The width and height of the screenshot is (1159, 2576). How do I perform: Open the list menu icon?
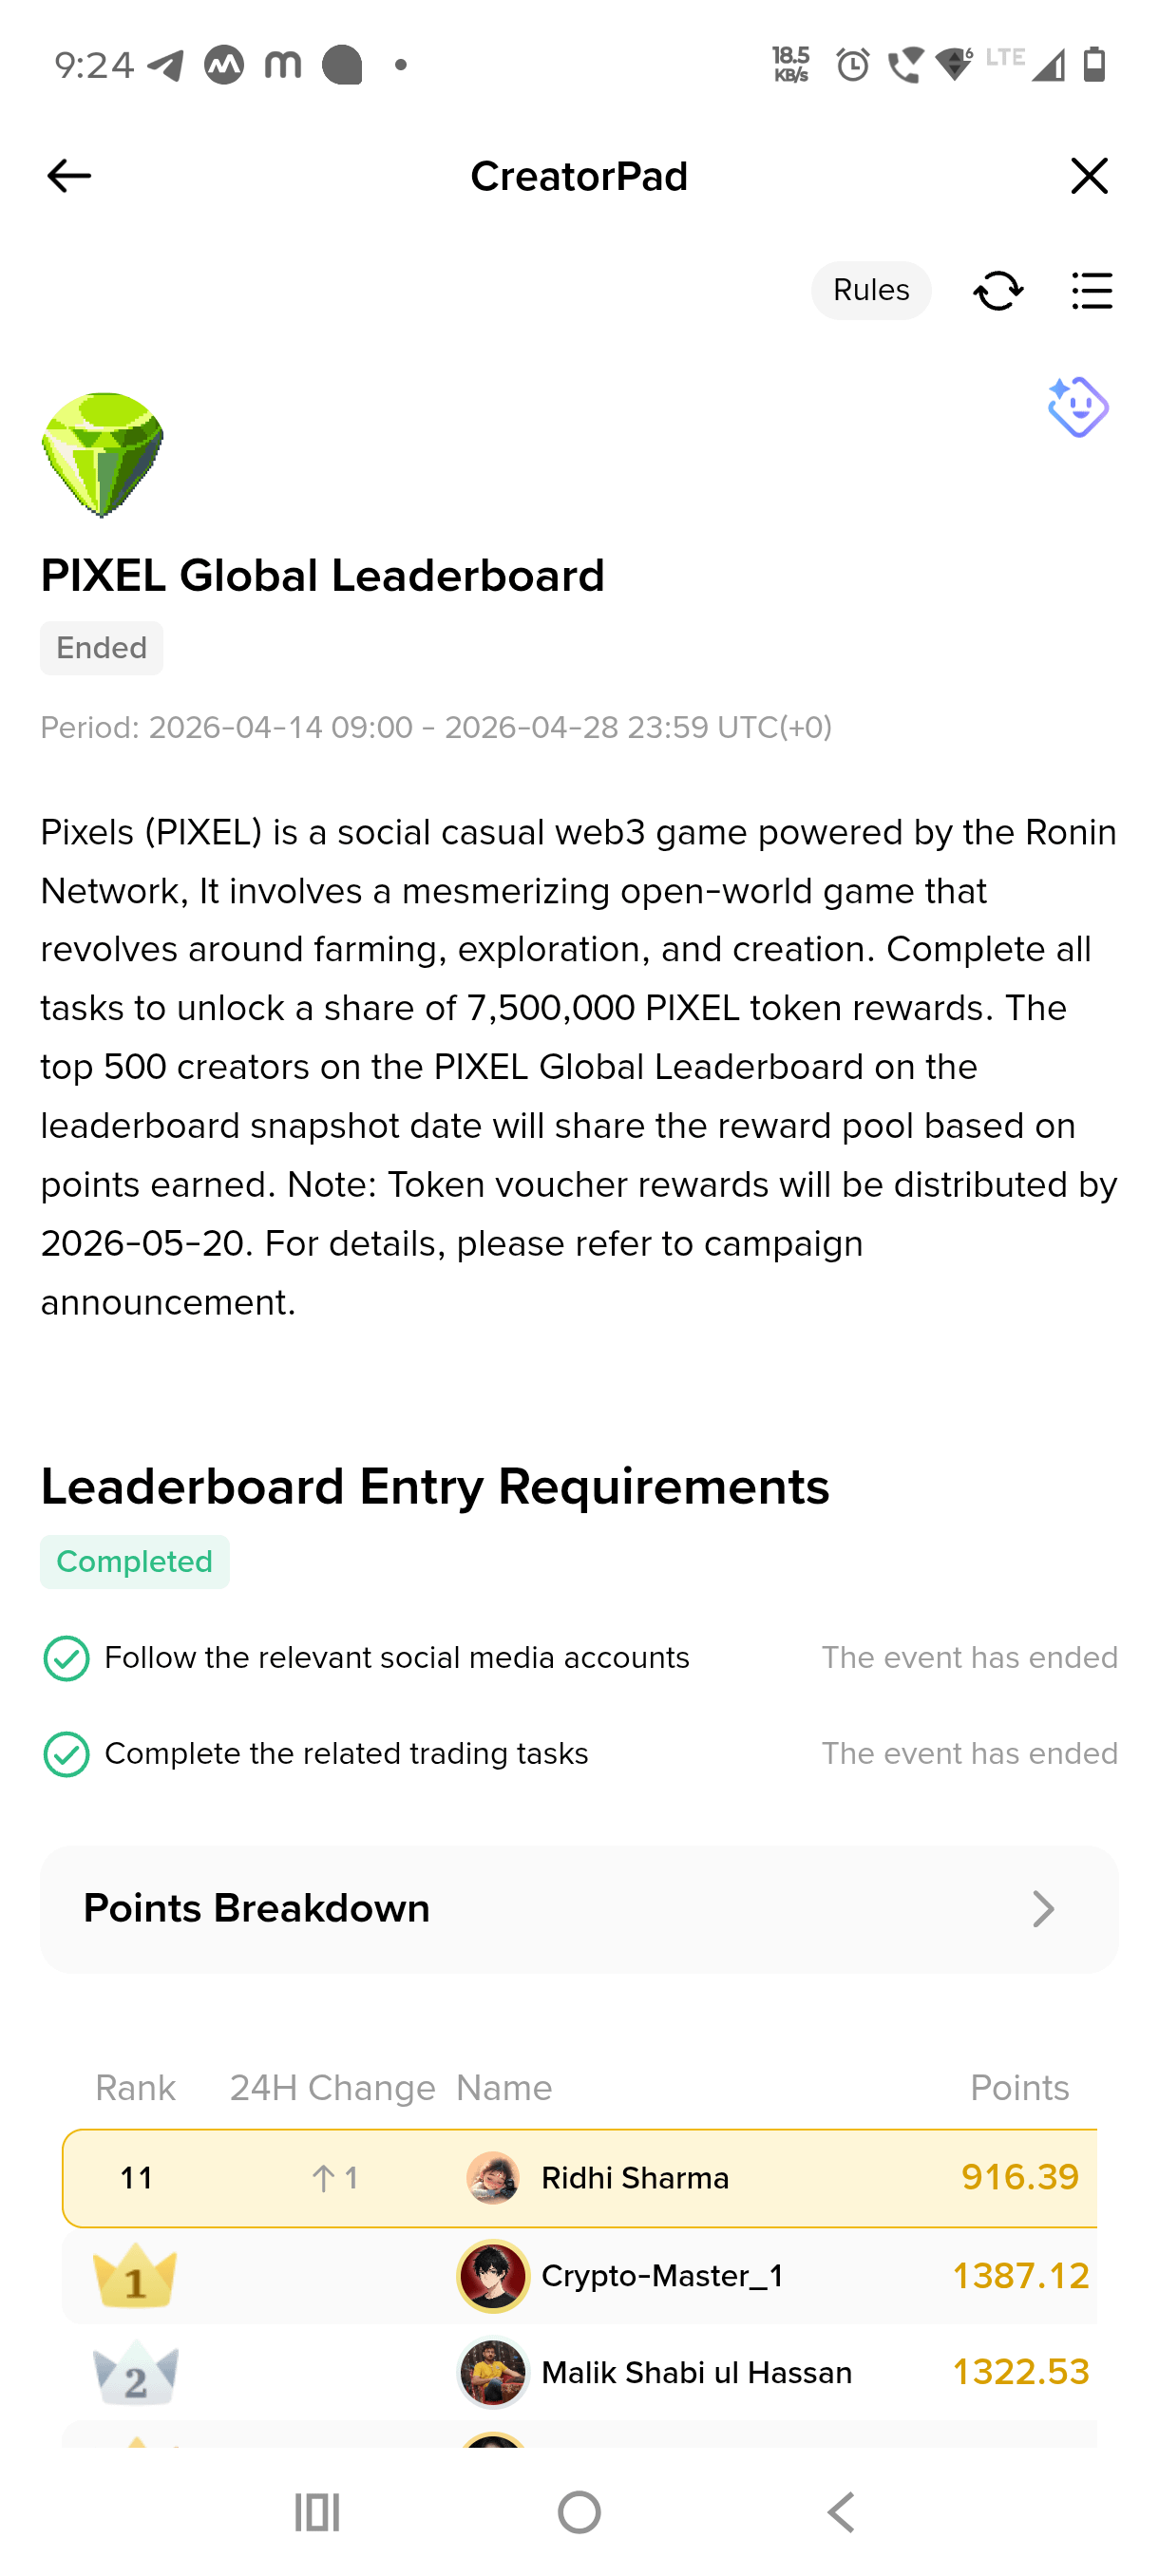click(1092, 291)
